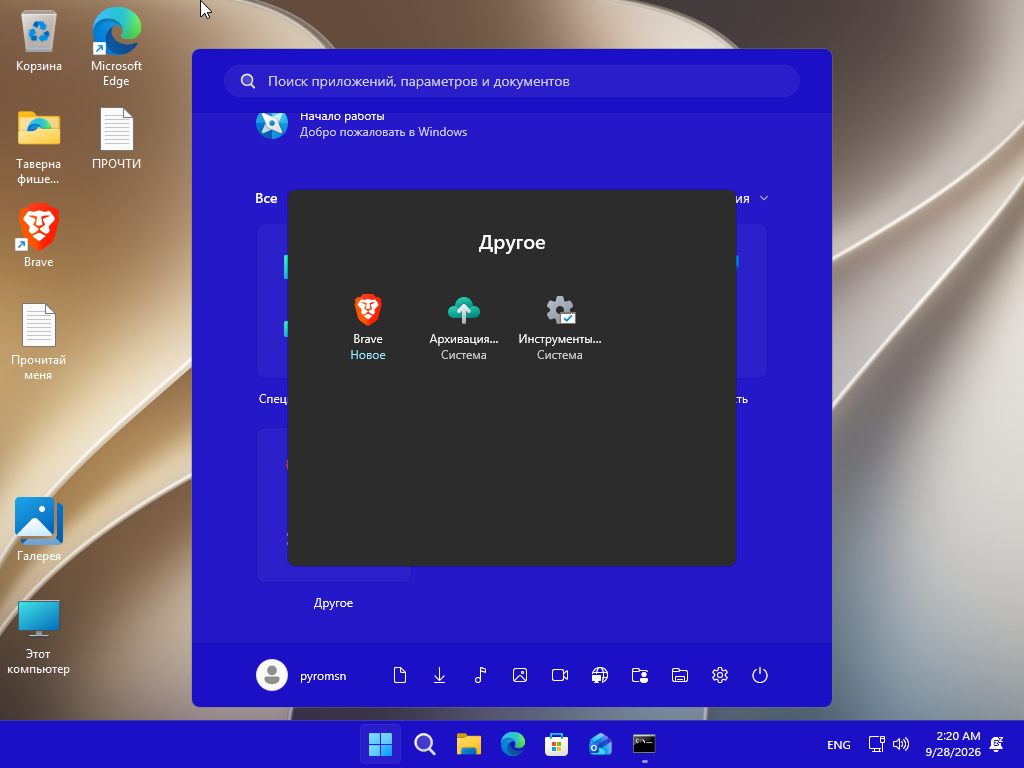The height and width of the screenshot is (768, 1024).
Task: Click the Power button in Start menu
Action: [760, 675]
